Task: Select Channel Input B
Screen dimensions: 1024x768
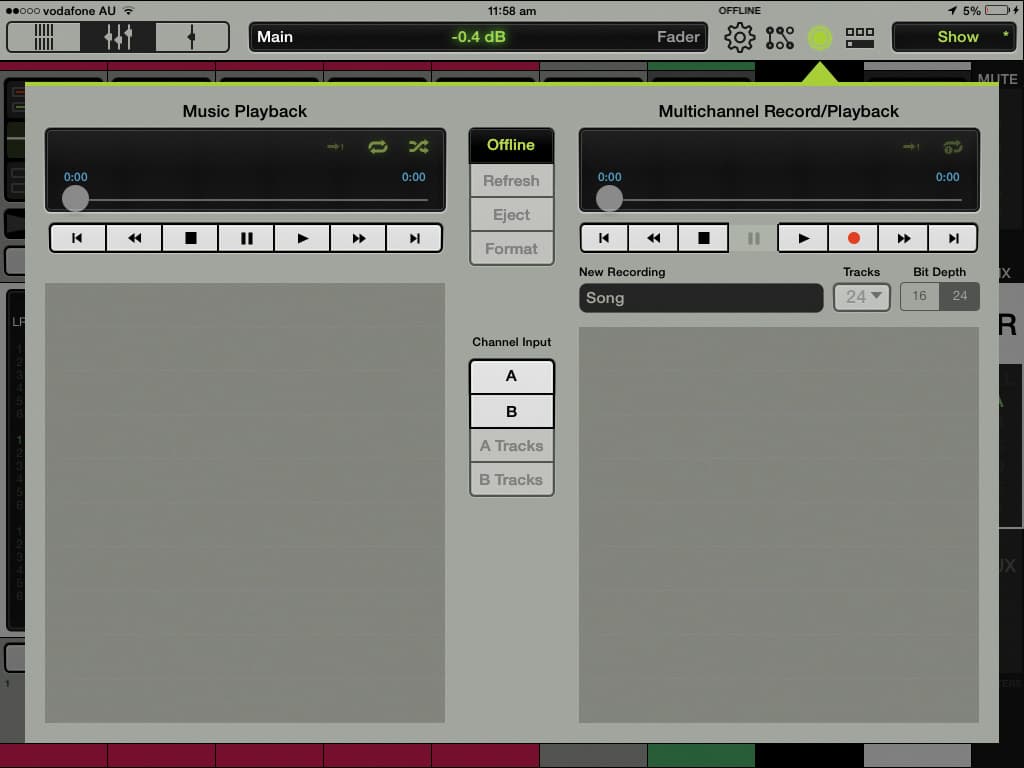Action: [x=511, y=411]
